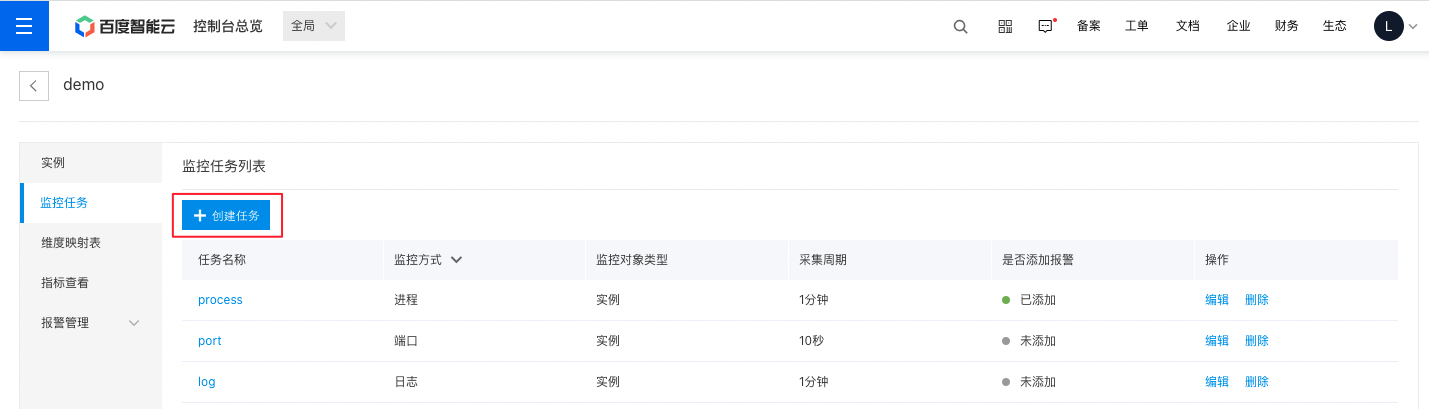Screen dimensions: 1429x409
Task: Click the Baidu AI Cloud logo
Action: coord(125,26)
